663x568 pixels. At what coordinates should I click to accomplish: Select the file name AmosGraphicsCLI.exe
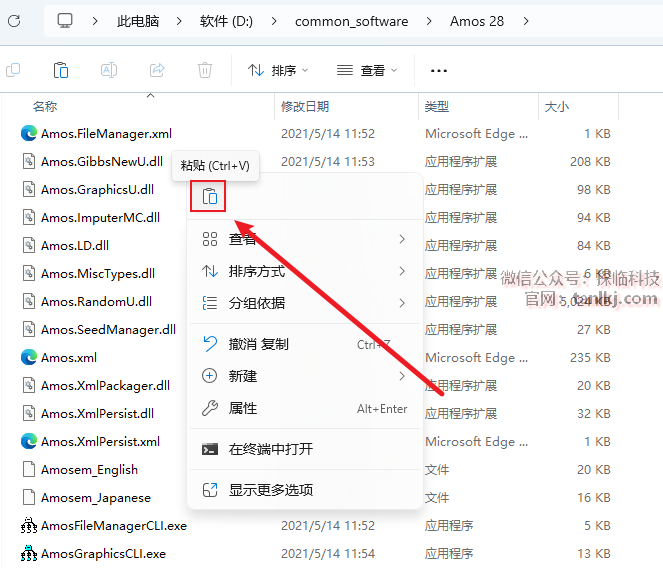(103, 553)
